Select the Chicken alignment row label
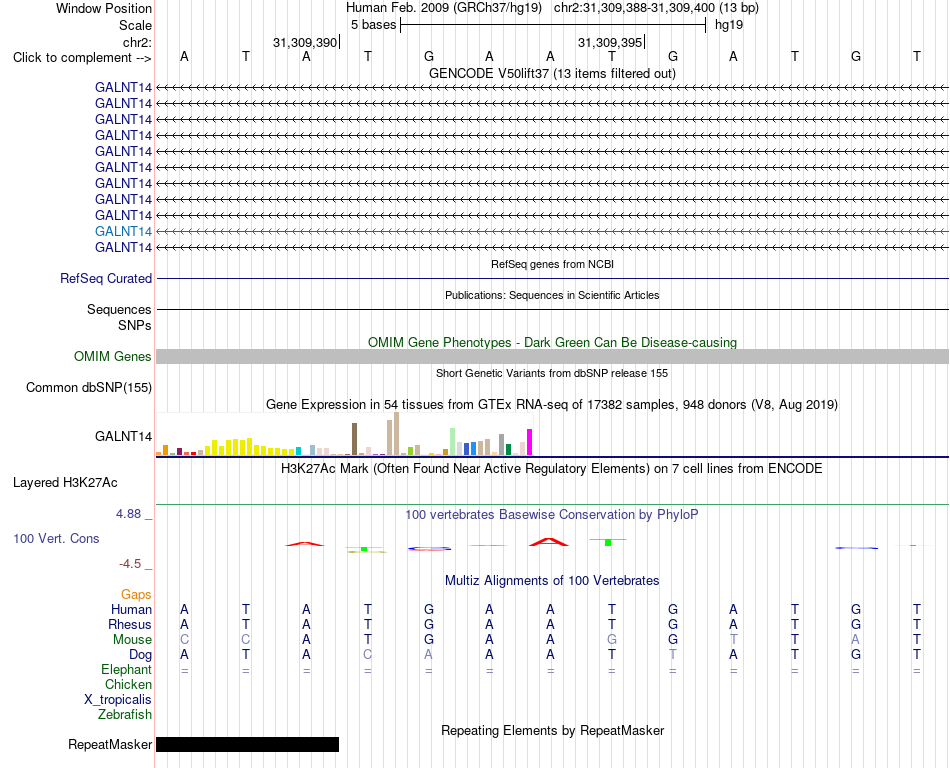Viewport: 950px width, 768px height. pyautogui.click(x=128, y=684)
